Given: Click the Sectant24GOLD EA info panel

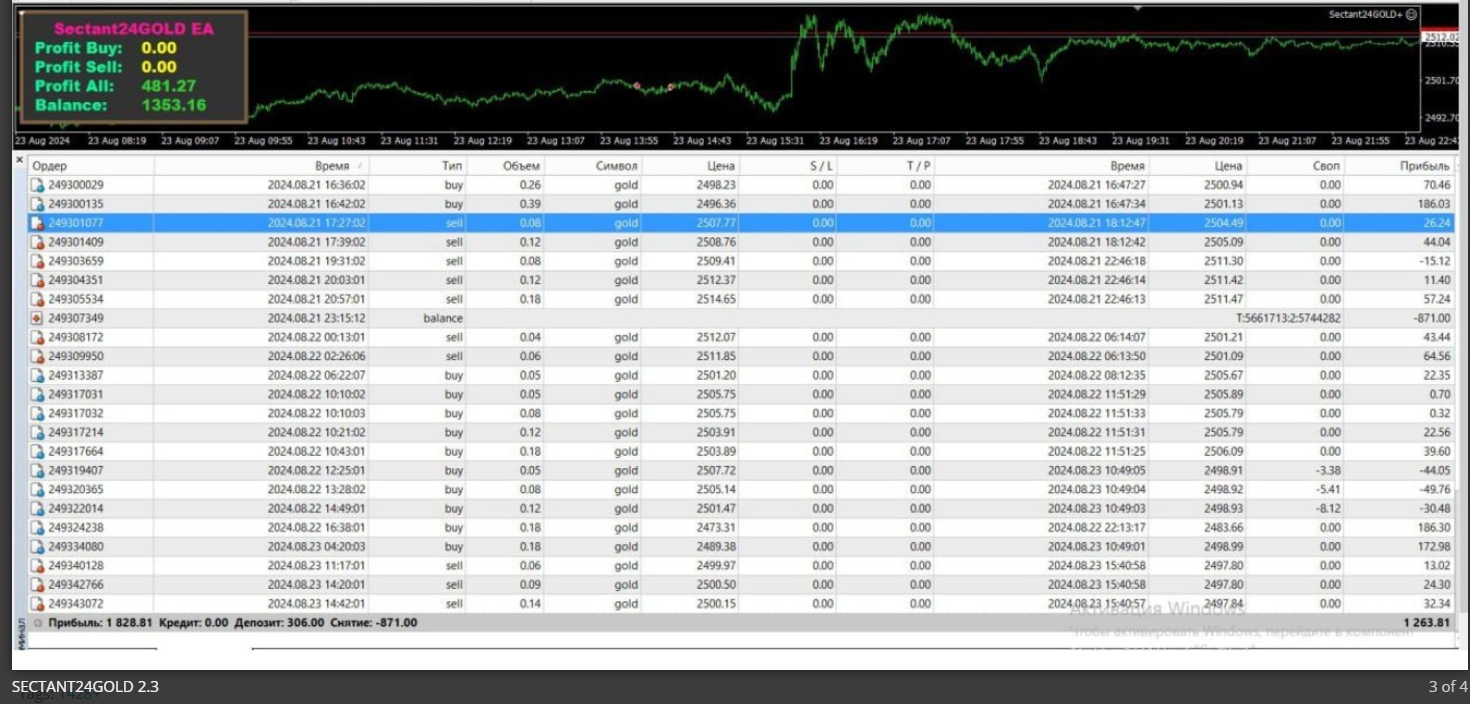Looking at the screenshot, I should pyautogui.click(x=133, y=67).
